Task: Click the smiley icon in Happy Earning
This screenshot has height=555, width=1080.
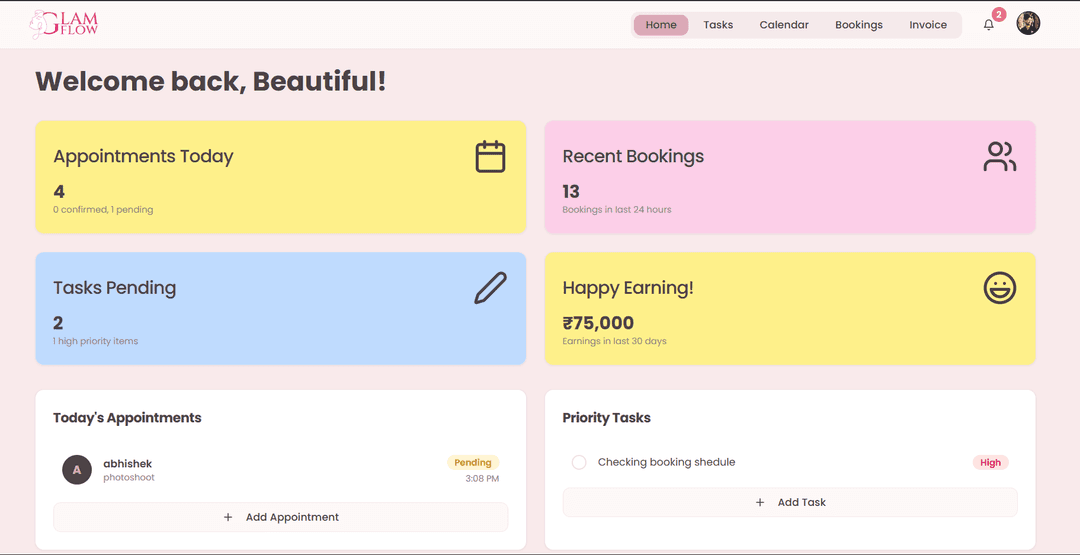Action: 999,288
